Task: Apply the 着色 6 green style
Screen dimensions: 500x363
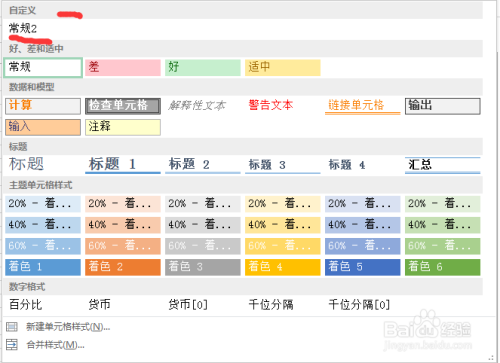Action: pyautogui.click(x=443, y=267)
